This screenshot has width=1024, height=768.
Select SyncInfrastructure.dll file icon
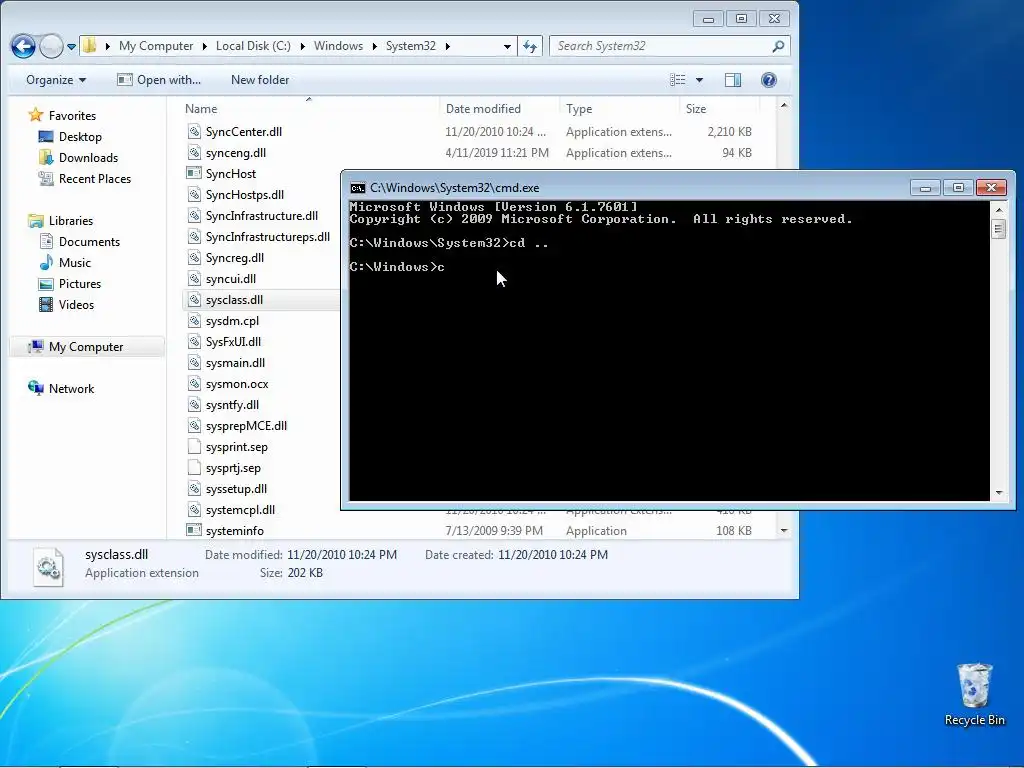tap(194, 216)
